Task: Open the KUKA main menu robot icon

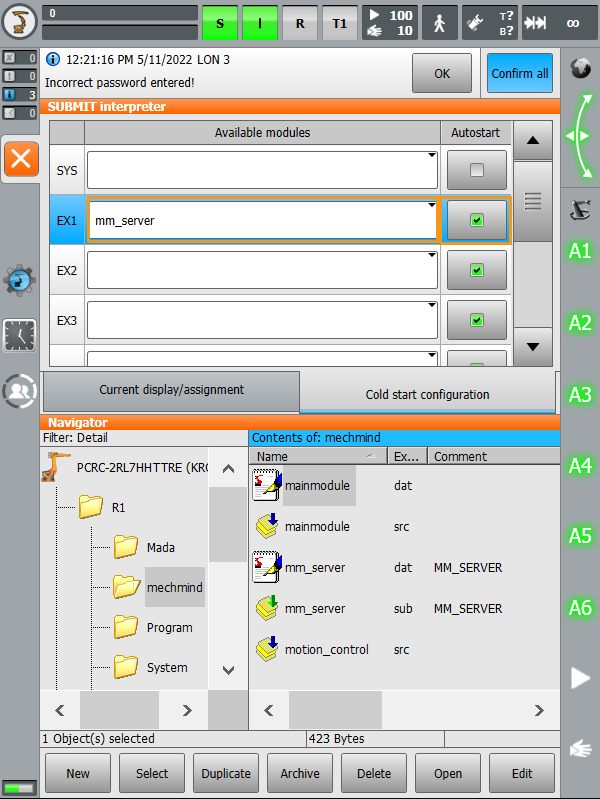Action: [x=19, y=22]
